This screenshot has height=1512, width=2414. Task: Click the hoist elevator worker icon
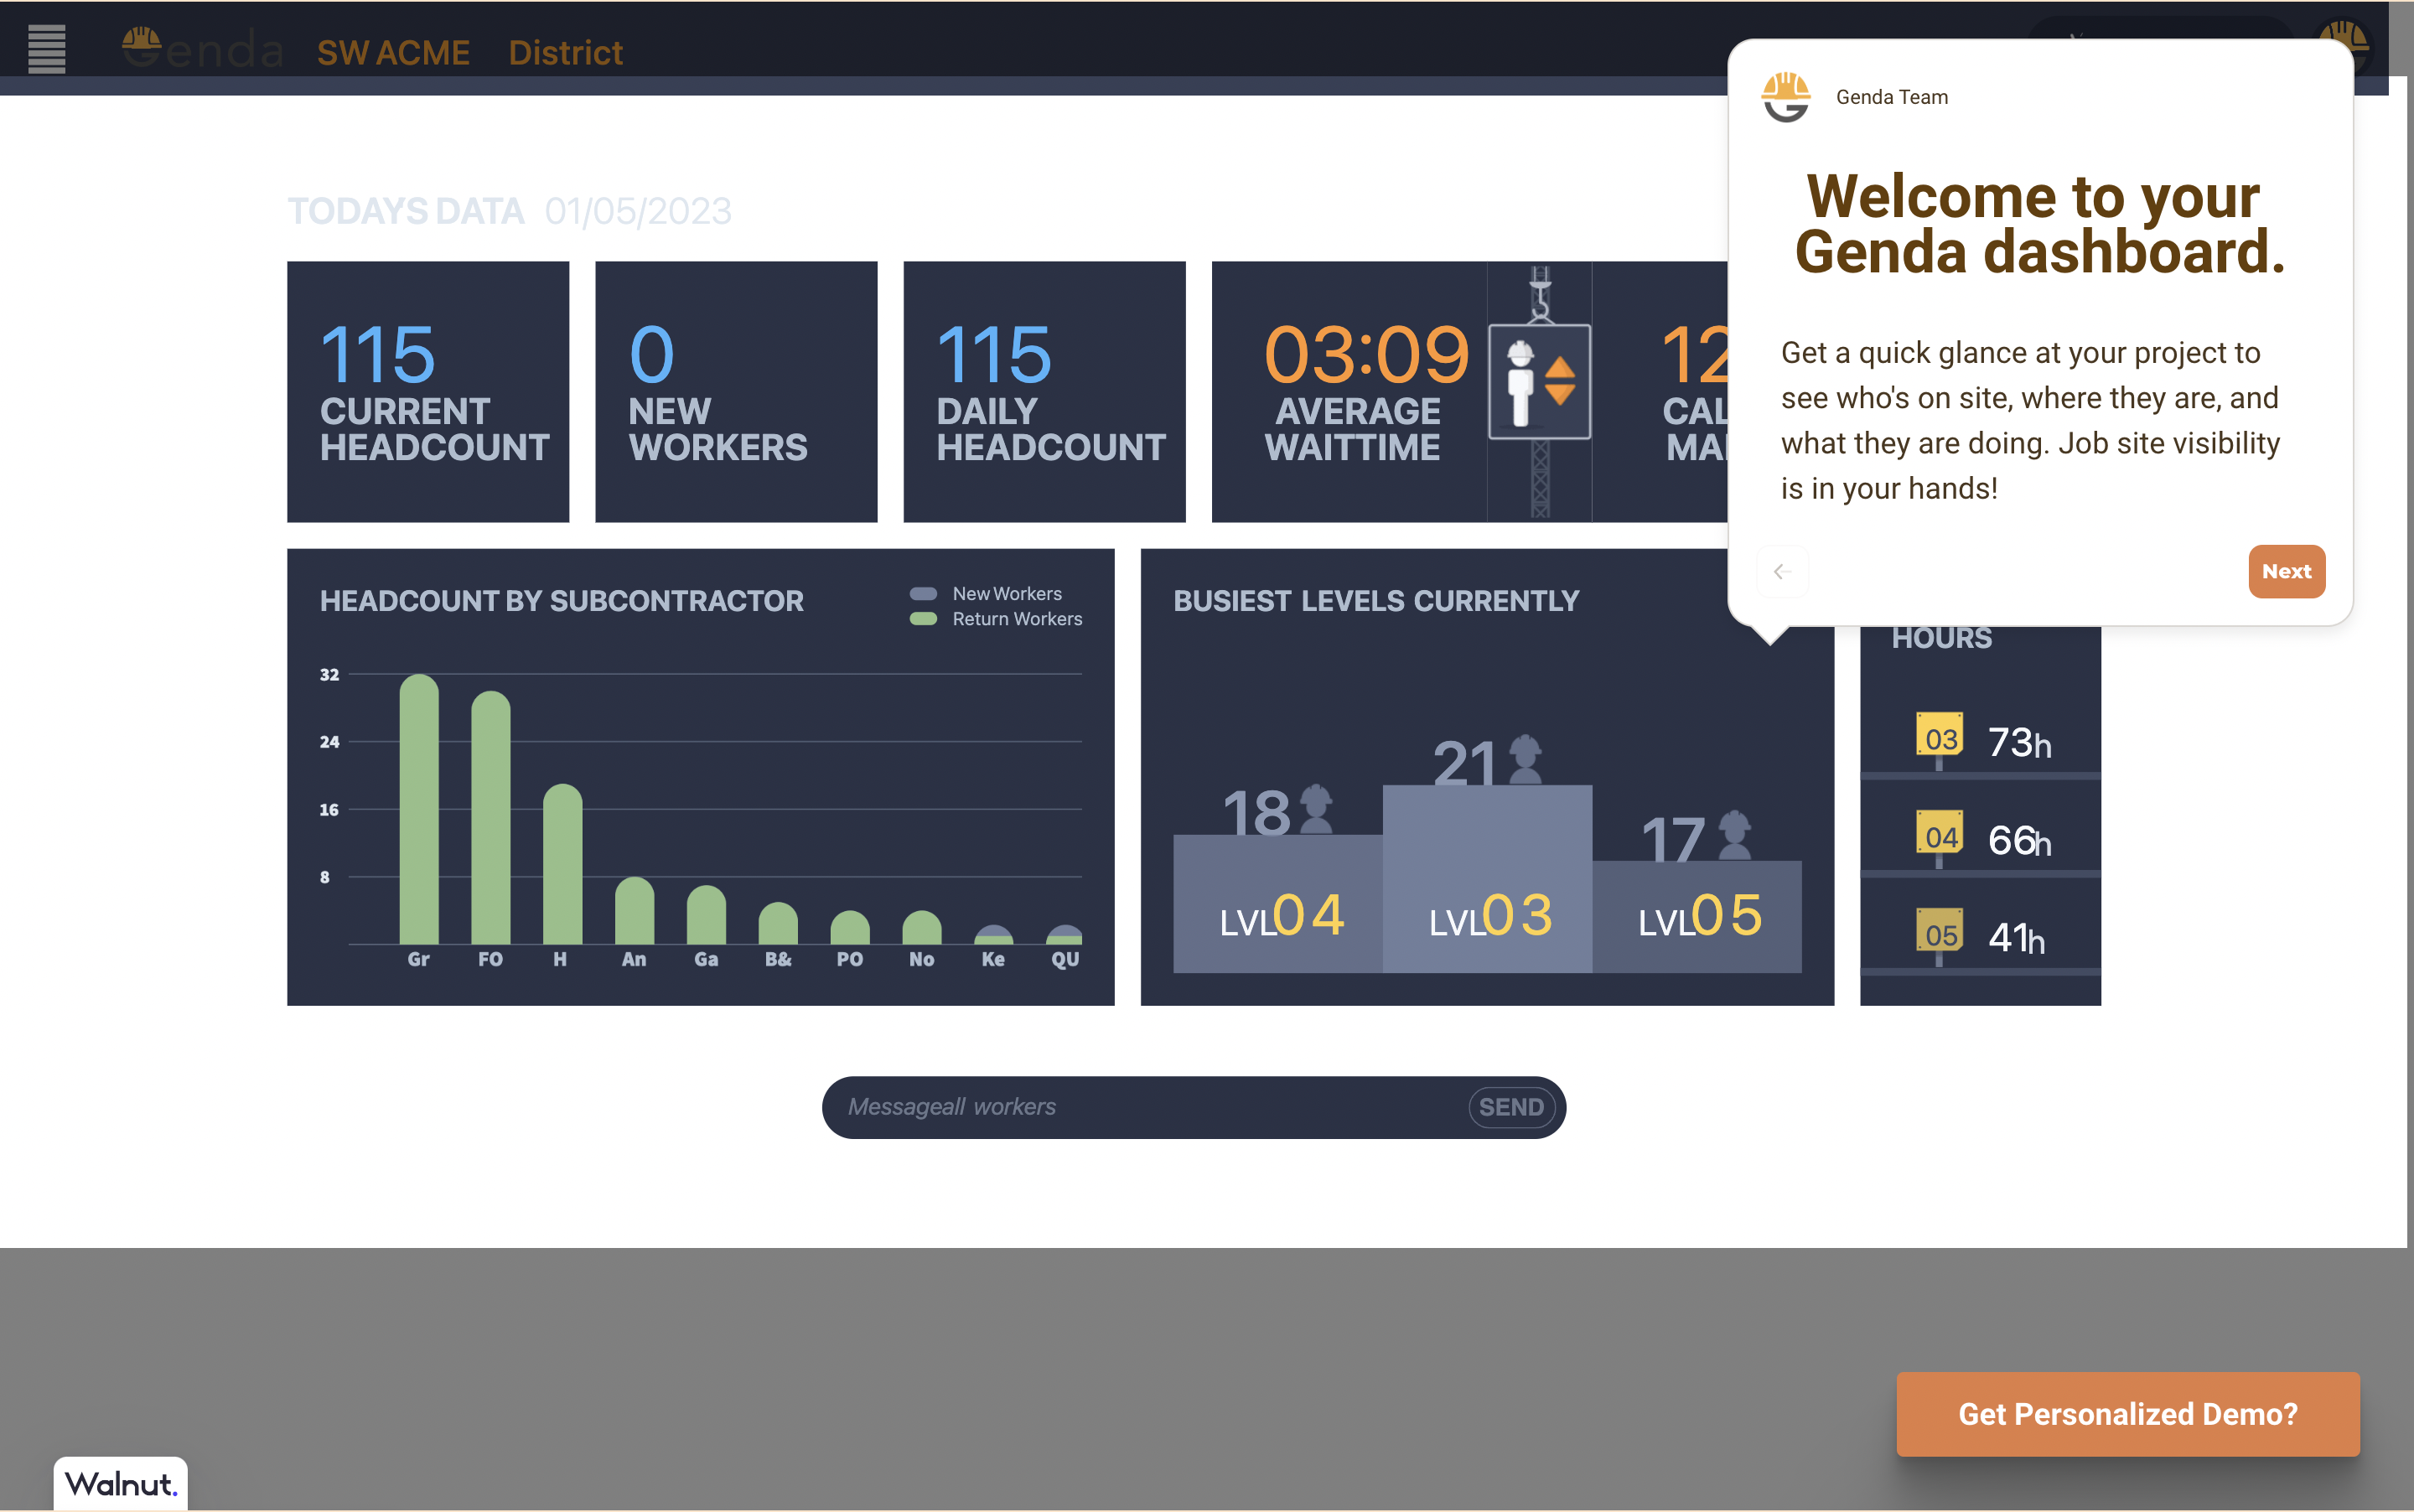(1539, 381)
